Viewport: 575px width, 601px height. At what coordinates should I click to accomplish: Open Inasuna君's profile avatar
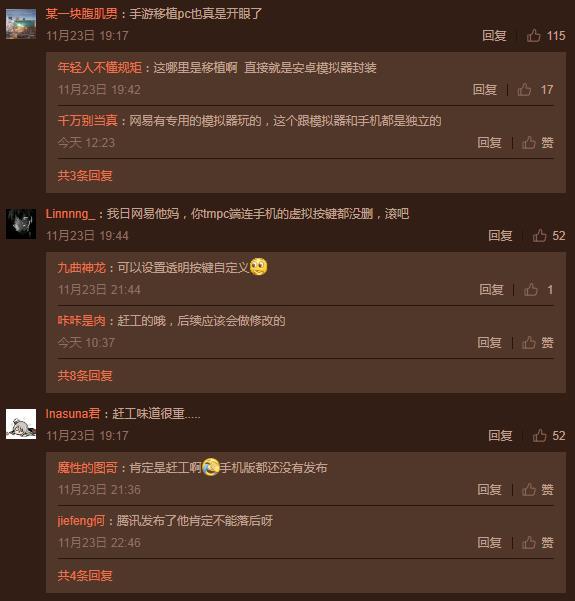[21, 424]
